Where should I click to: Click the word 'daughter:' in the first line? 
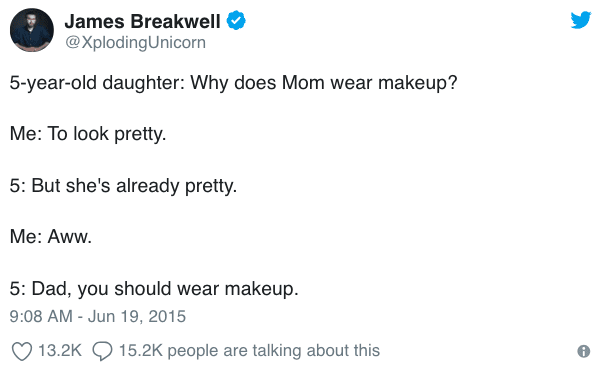pos(144,83)
